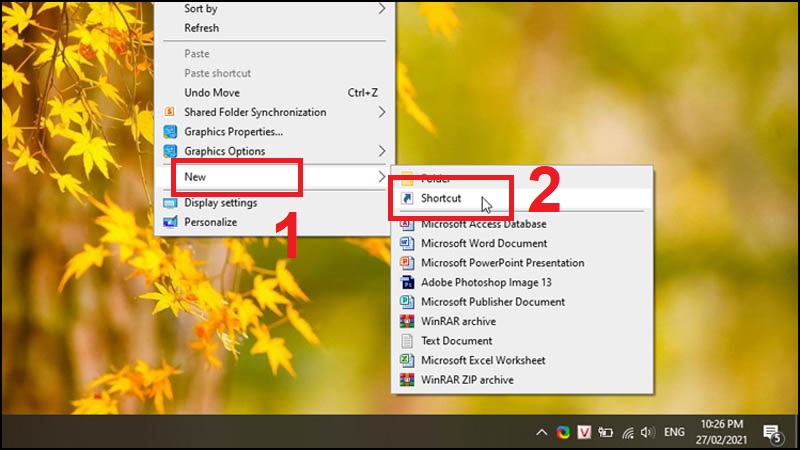Expand the Sort by submenu arrow
Image resolution: width=800 pixels, height=450 pixels.
coord(381,8)
